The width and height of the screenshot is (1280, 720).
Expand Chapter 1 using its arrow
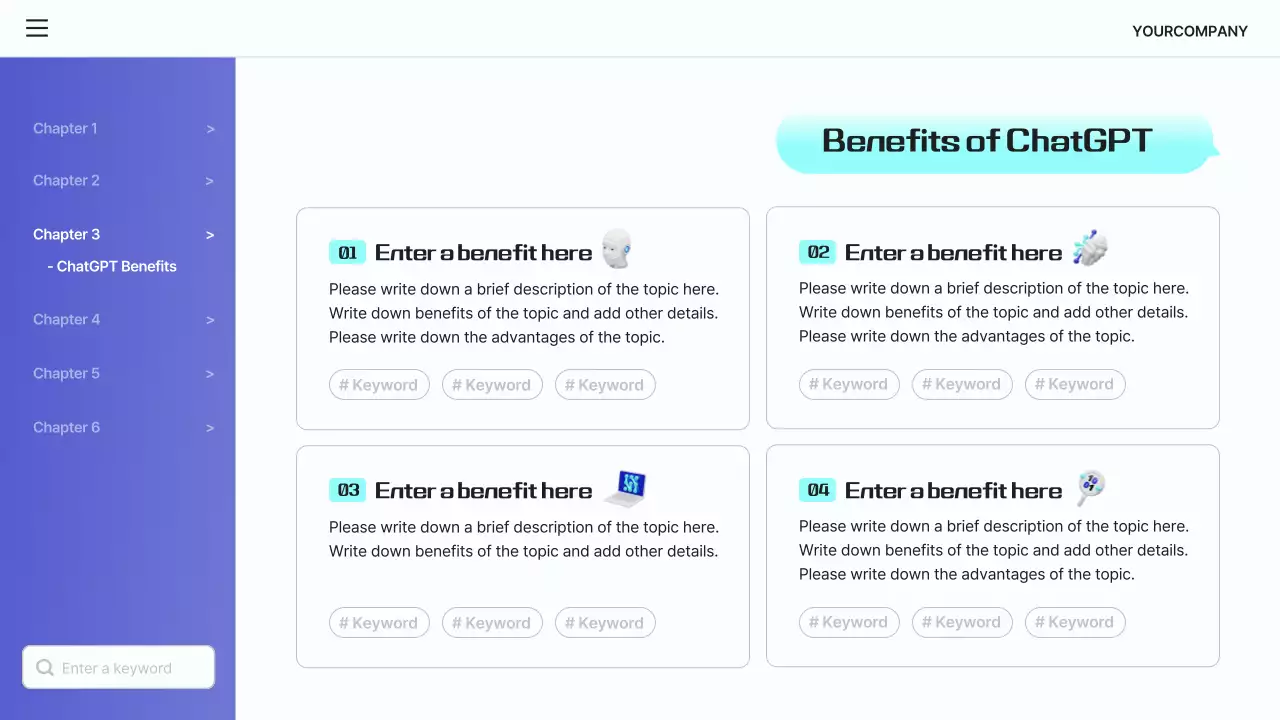click(210, 129)
